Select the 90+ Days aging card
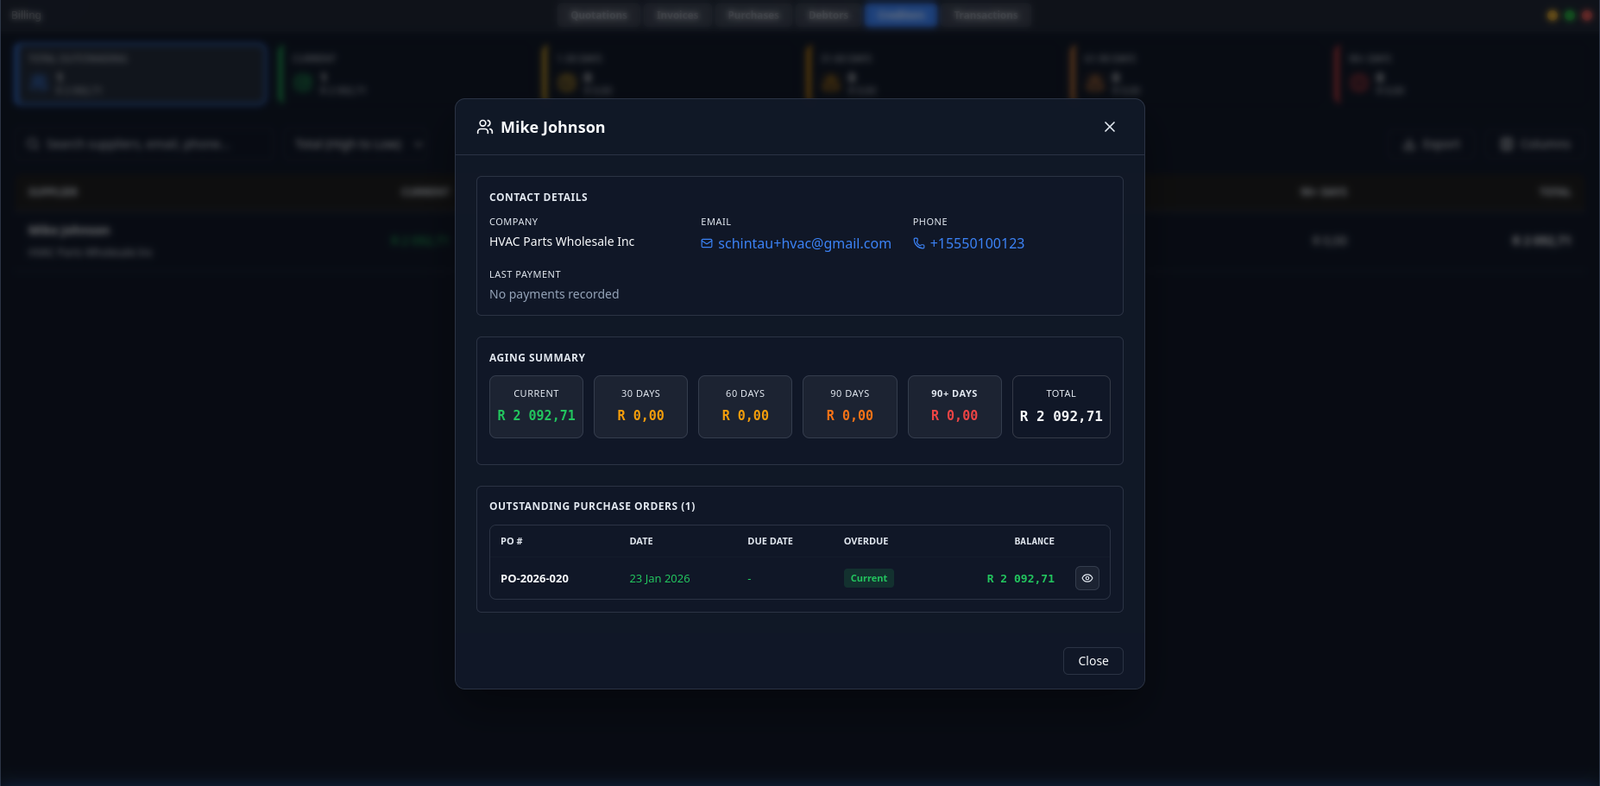The width and height of the screenshot is (1600, 786). 954,406
